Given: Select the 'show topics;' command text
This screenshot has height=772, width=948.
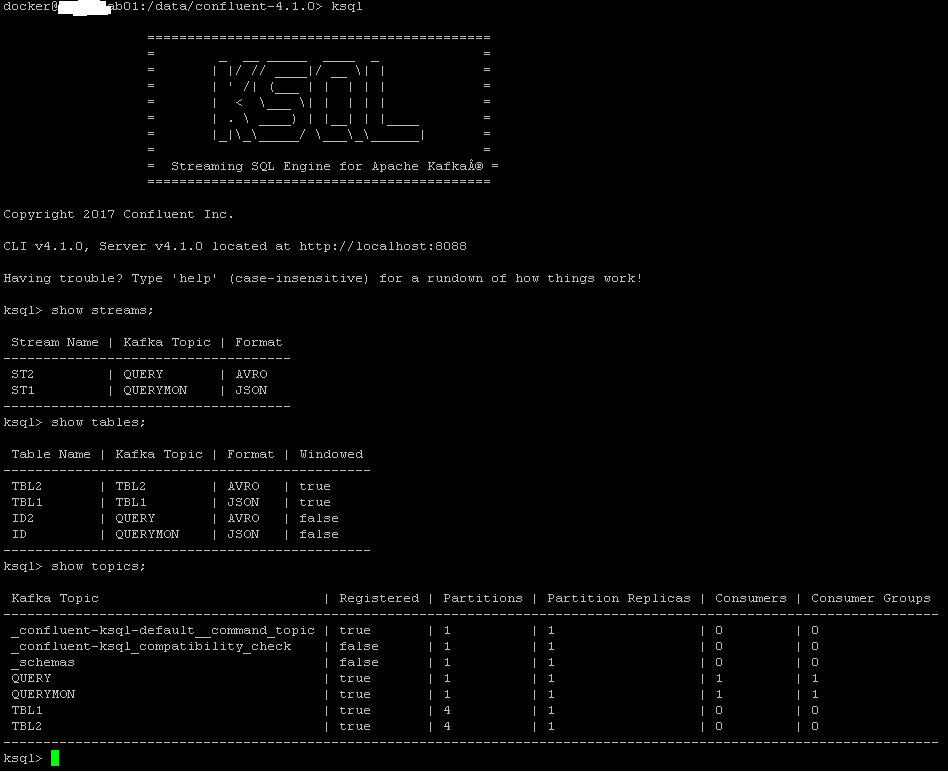Looking at the screenshot, I should (x=95, y=566).
